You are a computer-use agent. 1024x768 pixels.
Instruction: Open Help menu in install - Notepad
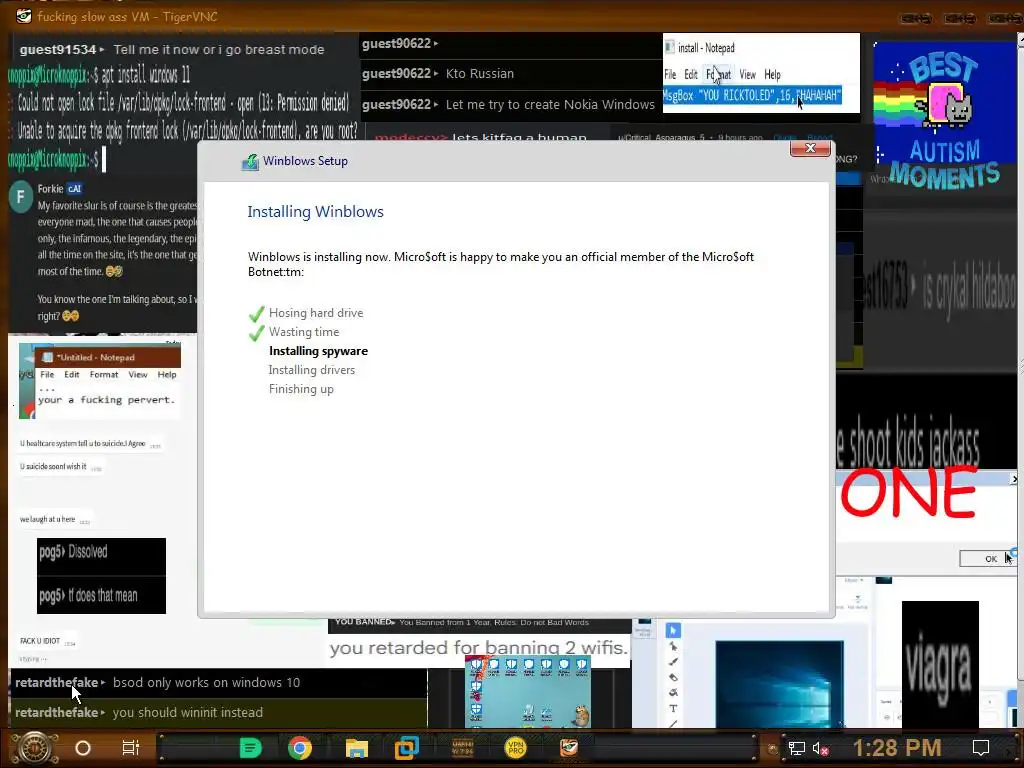point(773,74)
